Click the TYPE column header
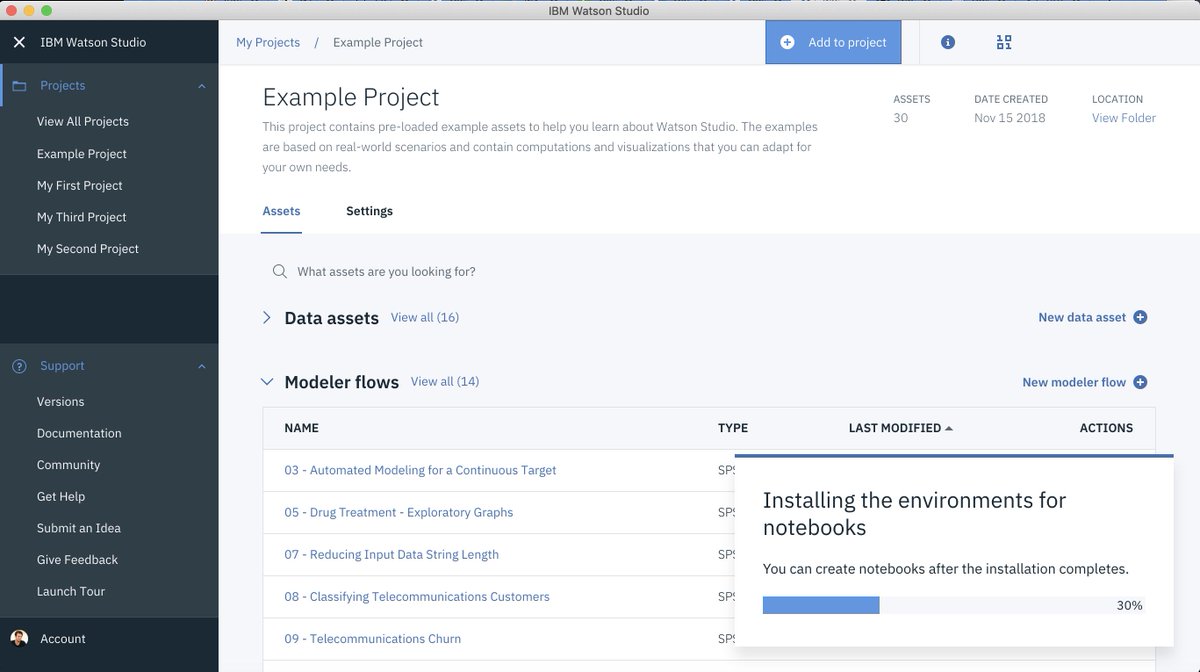Screen dimensions: 1200x672 coord(733,428)
